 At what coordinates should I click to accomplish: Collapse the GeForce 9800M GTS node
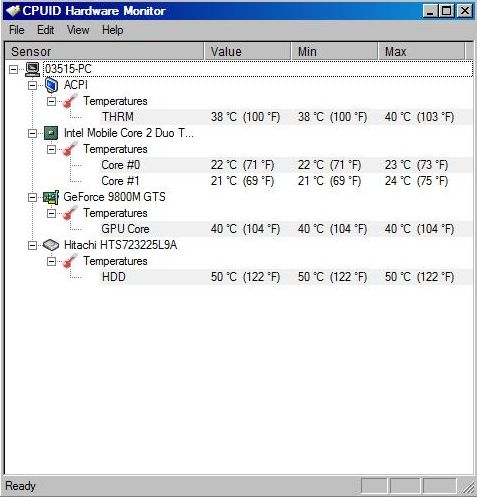pyautogui.click(x=32, y=197)
